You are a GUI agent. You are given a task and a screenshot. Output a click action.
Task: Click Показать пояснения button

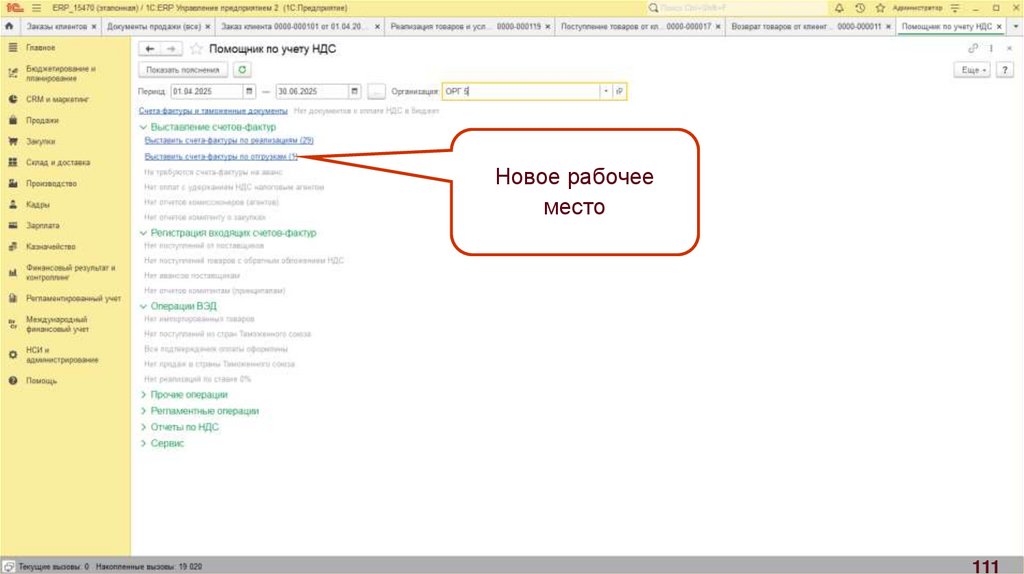click(x=183, y=70)
